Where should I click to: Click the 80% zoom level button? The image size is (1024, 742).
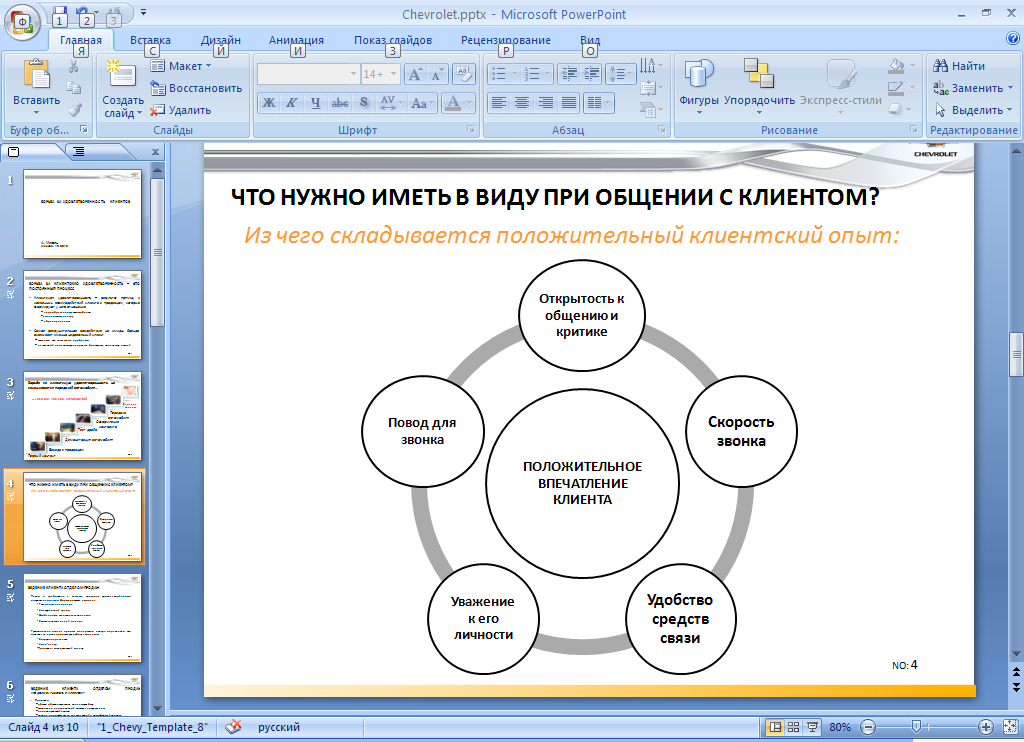840,727
